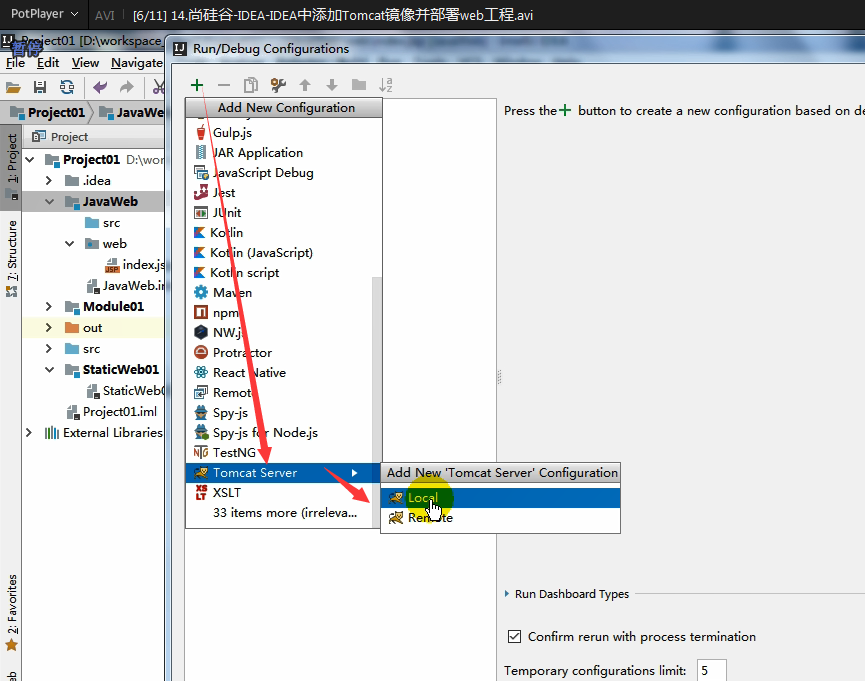Click the Synchronize icon in IDEA toolbar
Viewport: 865px width, 681px height.
pos(67,87)
